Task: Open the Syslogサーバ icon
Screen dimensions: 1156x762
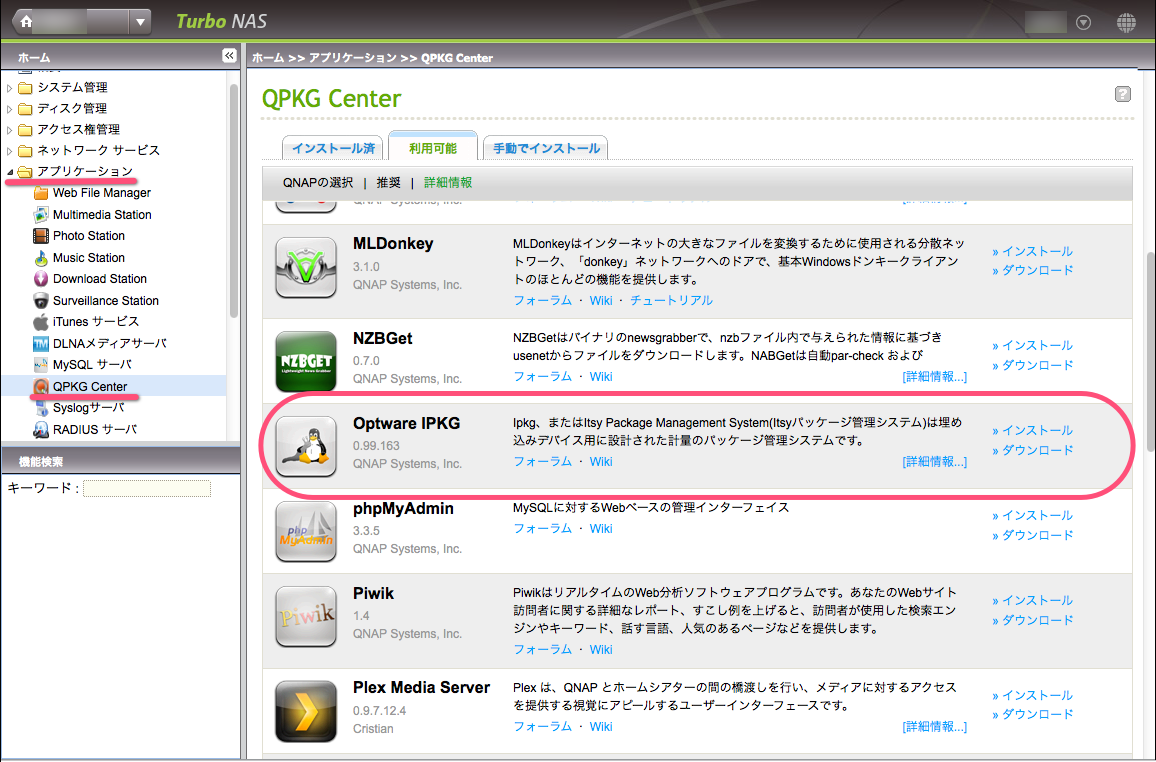Action: [41, 408]
